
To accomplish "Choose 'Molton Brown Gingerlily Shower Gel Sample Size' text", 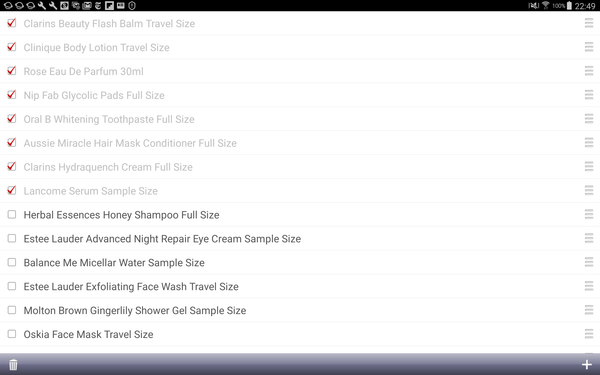I will click(135, 311).
